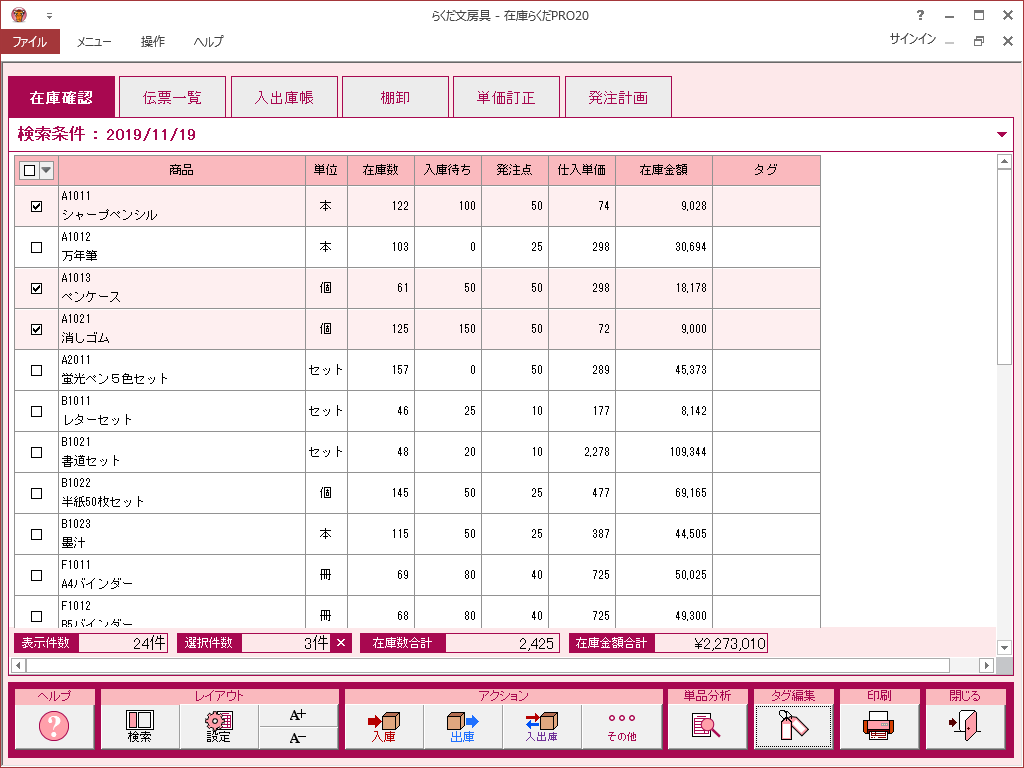Screen dimensions: 1024x768
Task: Open the ファイル menu
Action: [30, 42]
